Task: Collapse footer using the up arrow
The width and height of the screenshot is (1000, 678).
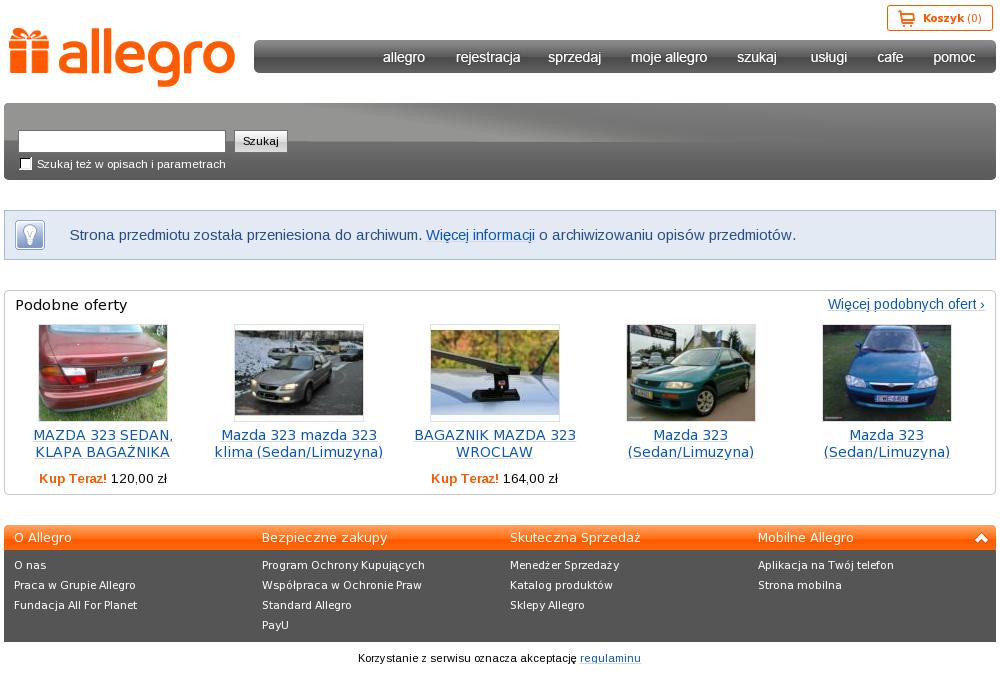Action: click(981, 538)
